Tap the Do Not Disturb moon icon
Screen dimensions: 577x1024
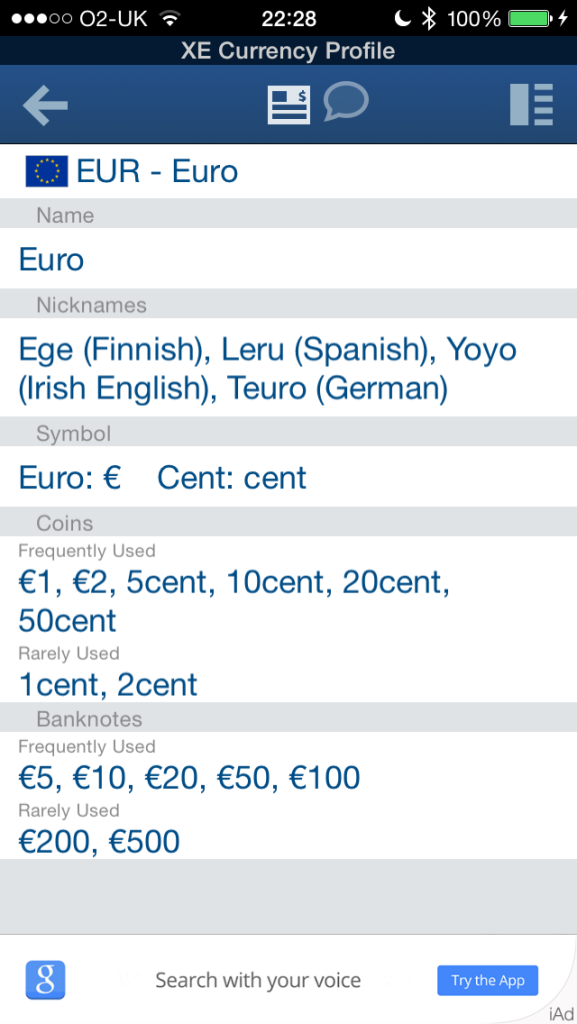tap(403, 18)
